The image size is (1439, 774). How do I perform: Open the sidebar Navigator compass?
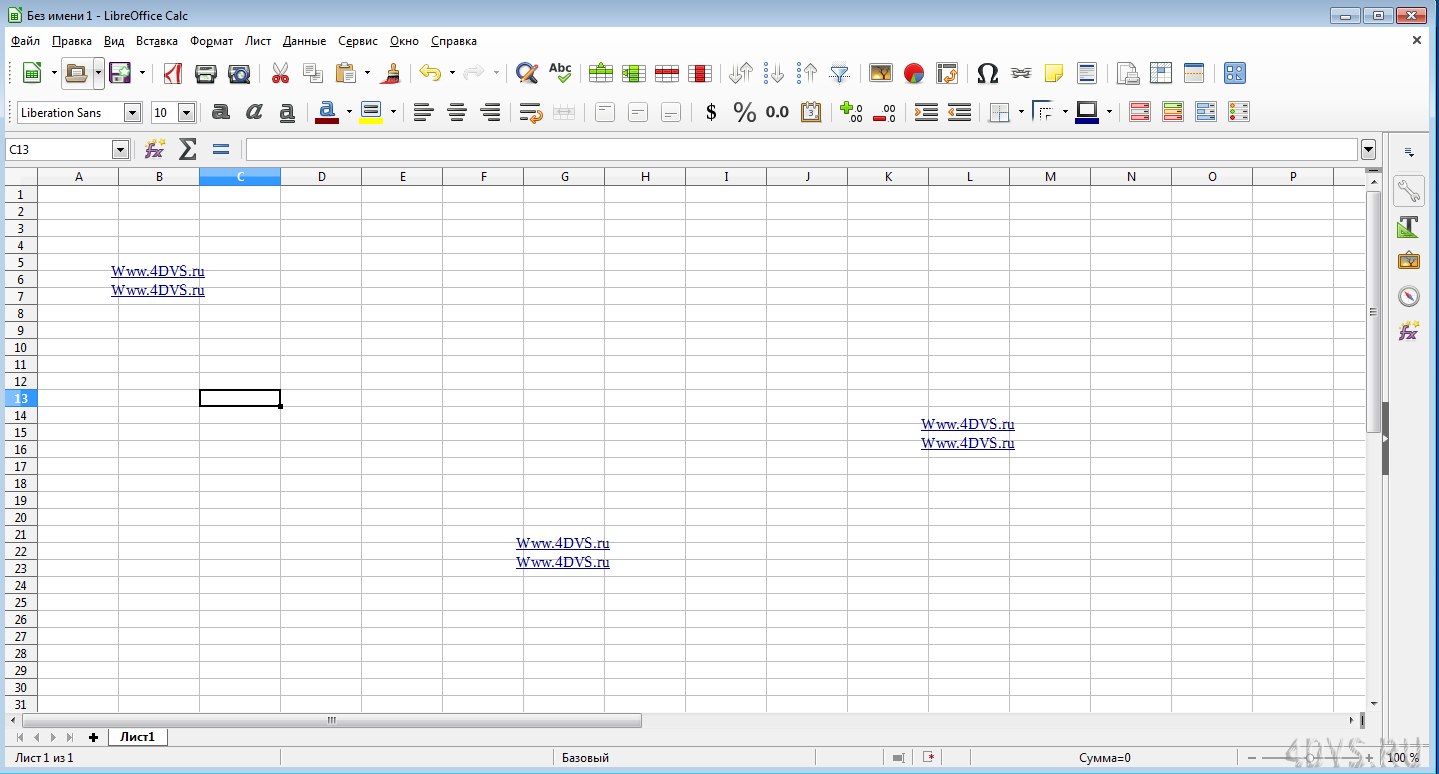click(x=1408, y=296)
